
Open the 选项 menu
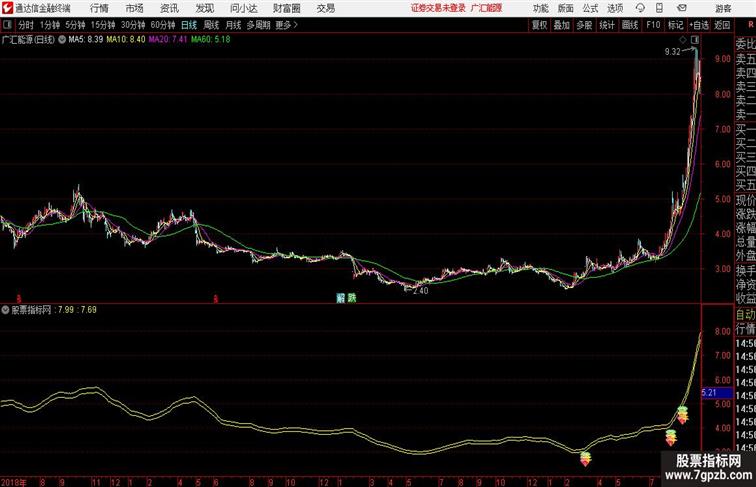(615, 8)
